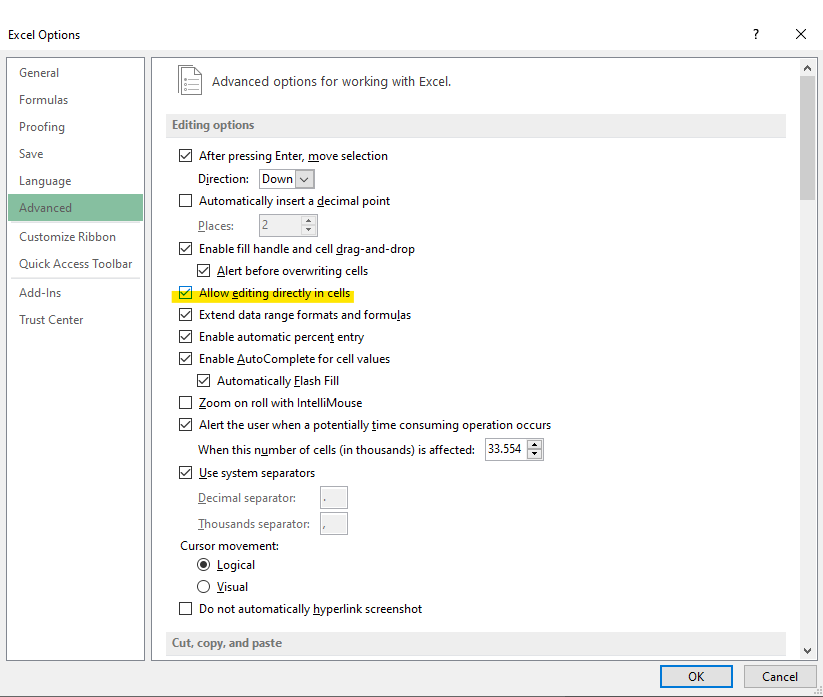Toggle After pressing Enter, move selection
823x697 pixels.
185,156
